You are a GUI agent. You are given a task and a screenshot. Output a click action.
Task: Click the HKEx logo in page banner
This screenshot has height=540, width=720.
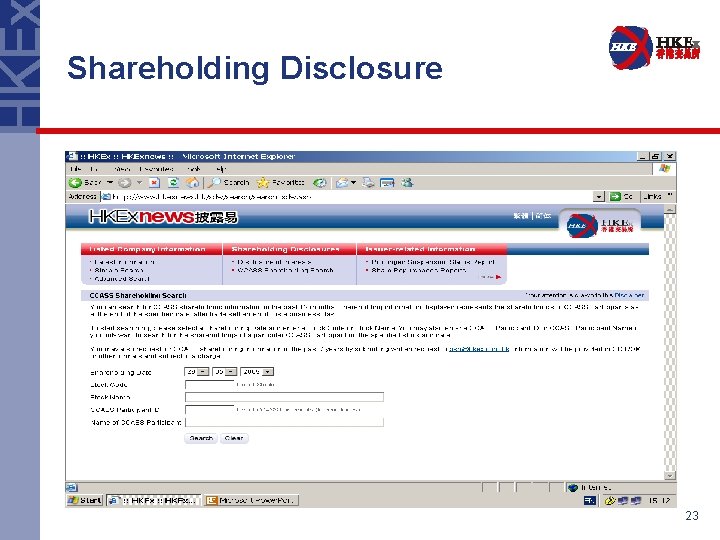[x=601, y=225]
